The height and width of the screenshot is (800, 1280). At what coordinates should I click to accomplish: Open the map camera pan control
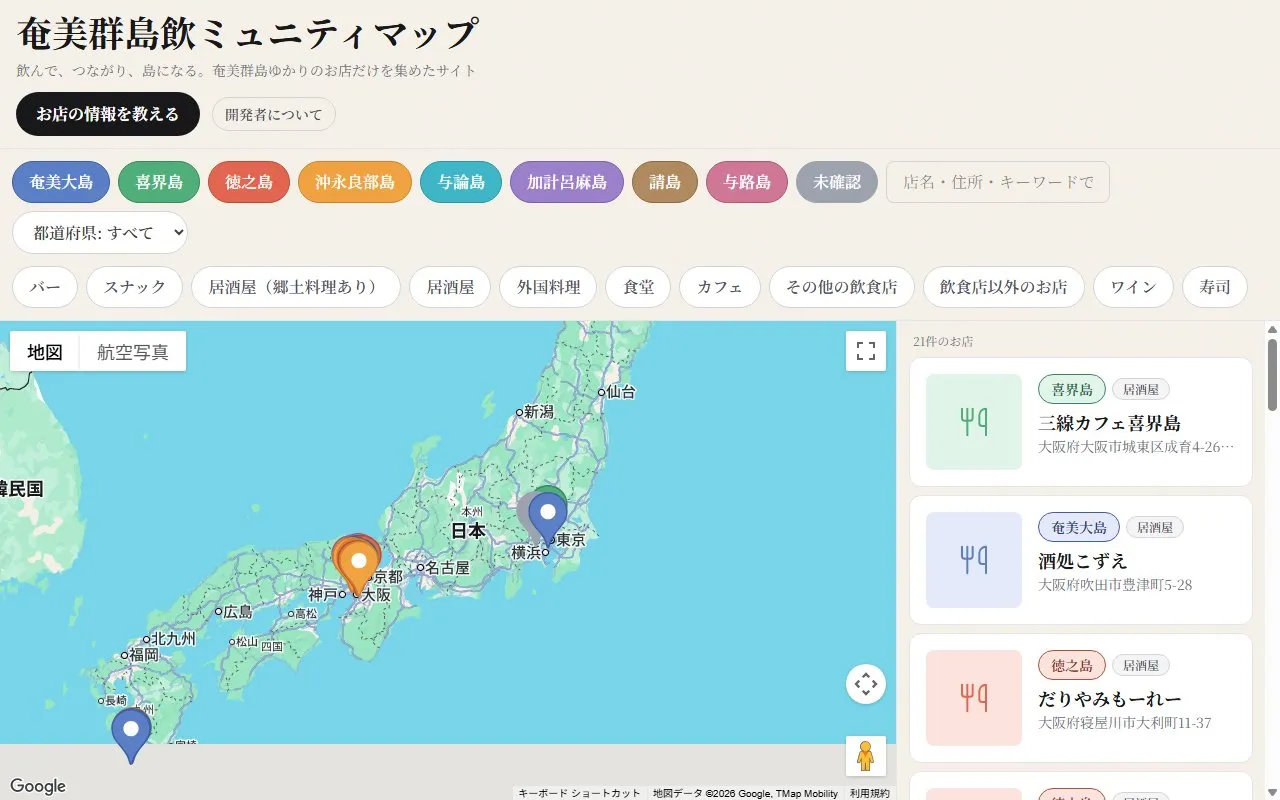coord(866,684)
